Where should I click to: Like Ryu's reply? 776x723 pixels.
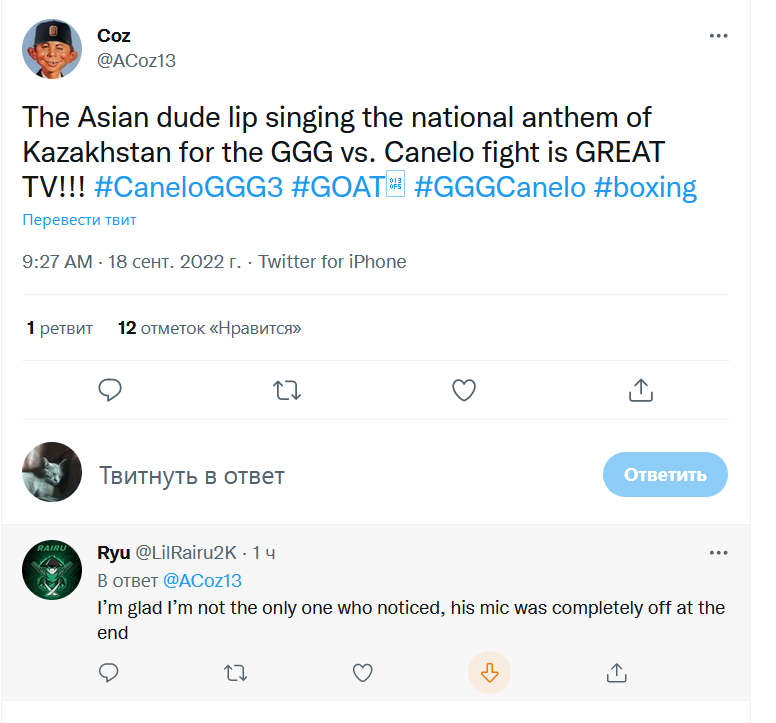point(363,672)
